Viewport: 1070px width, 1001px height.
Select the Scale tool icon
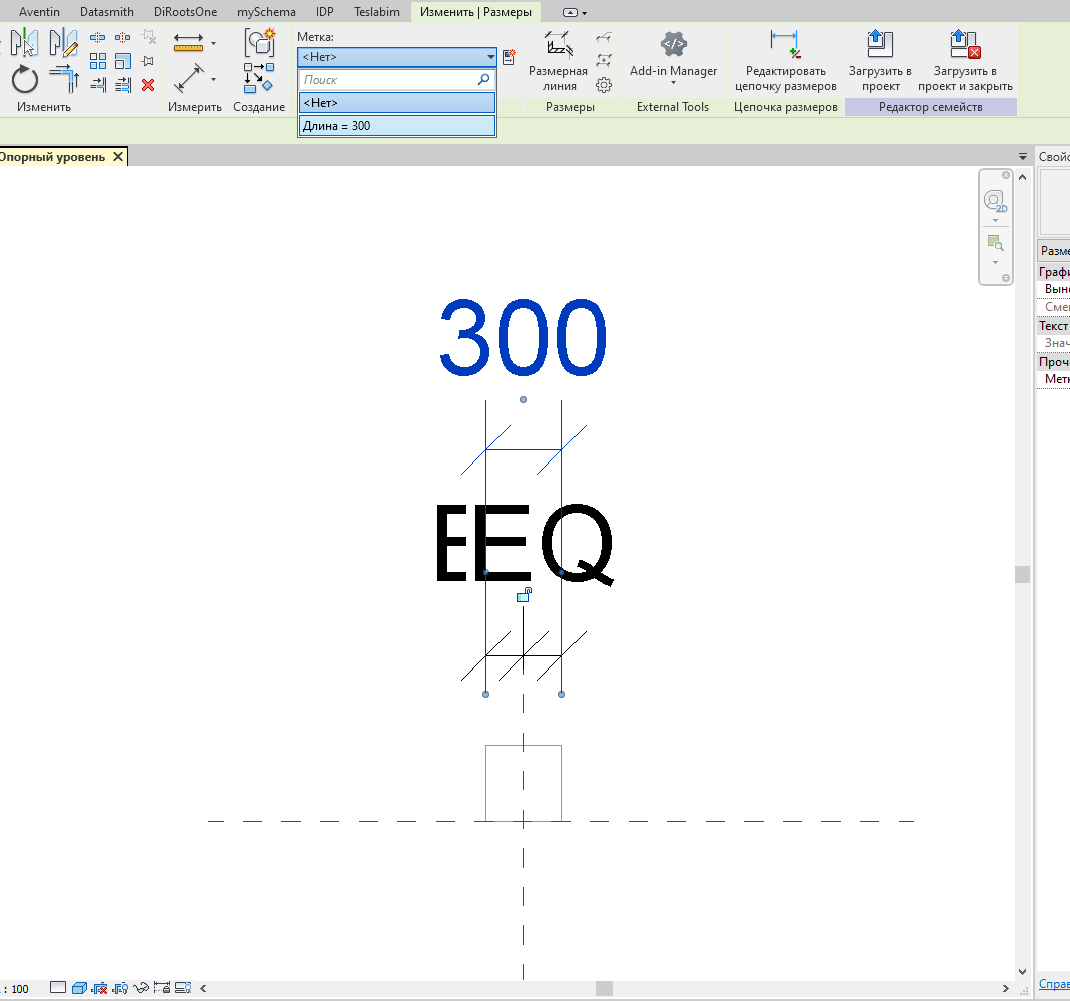tap(123, 61)
